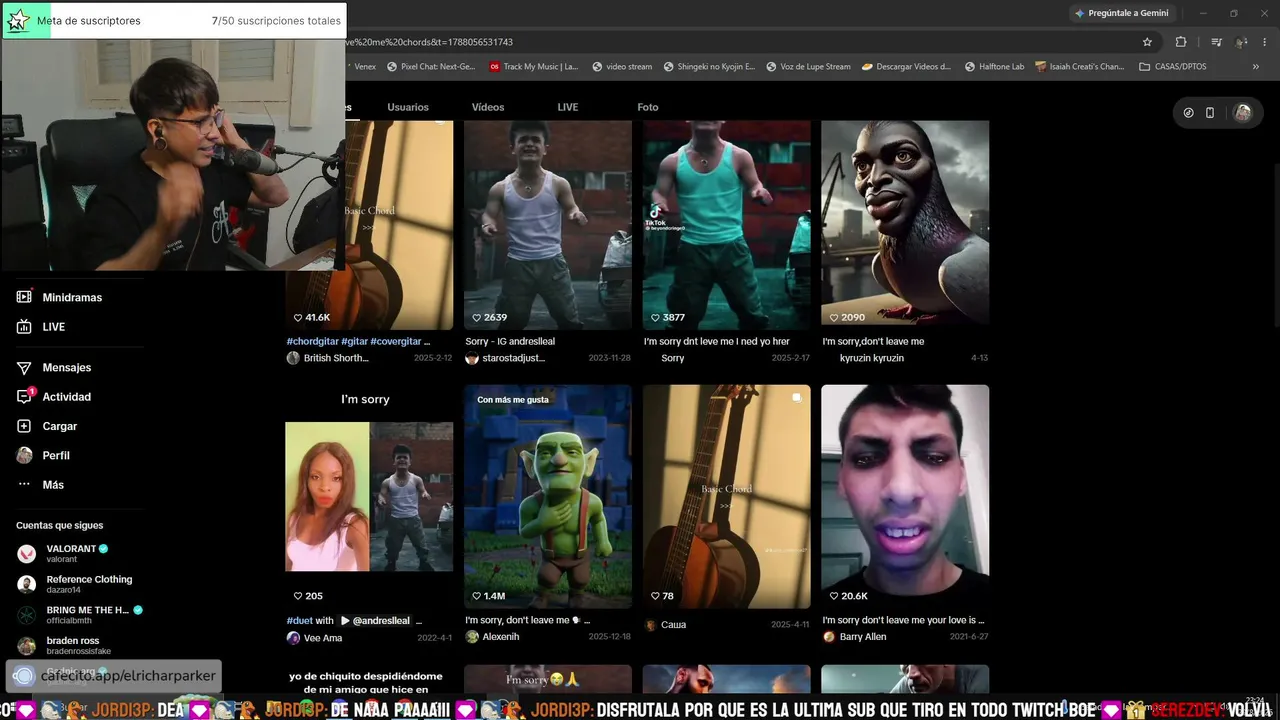Open the pigeon video with 2090 likes
Viewport: 1280px width, 720px height.
(905, 225)
